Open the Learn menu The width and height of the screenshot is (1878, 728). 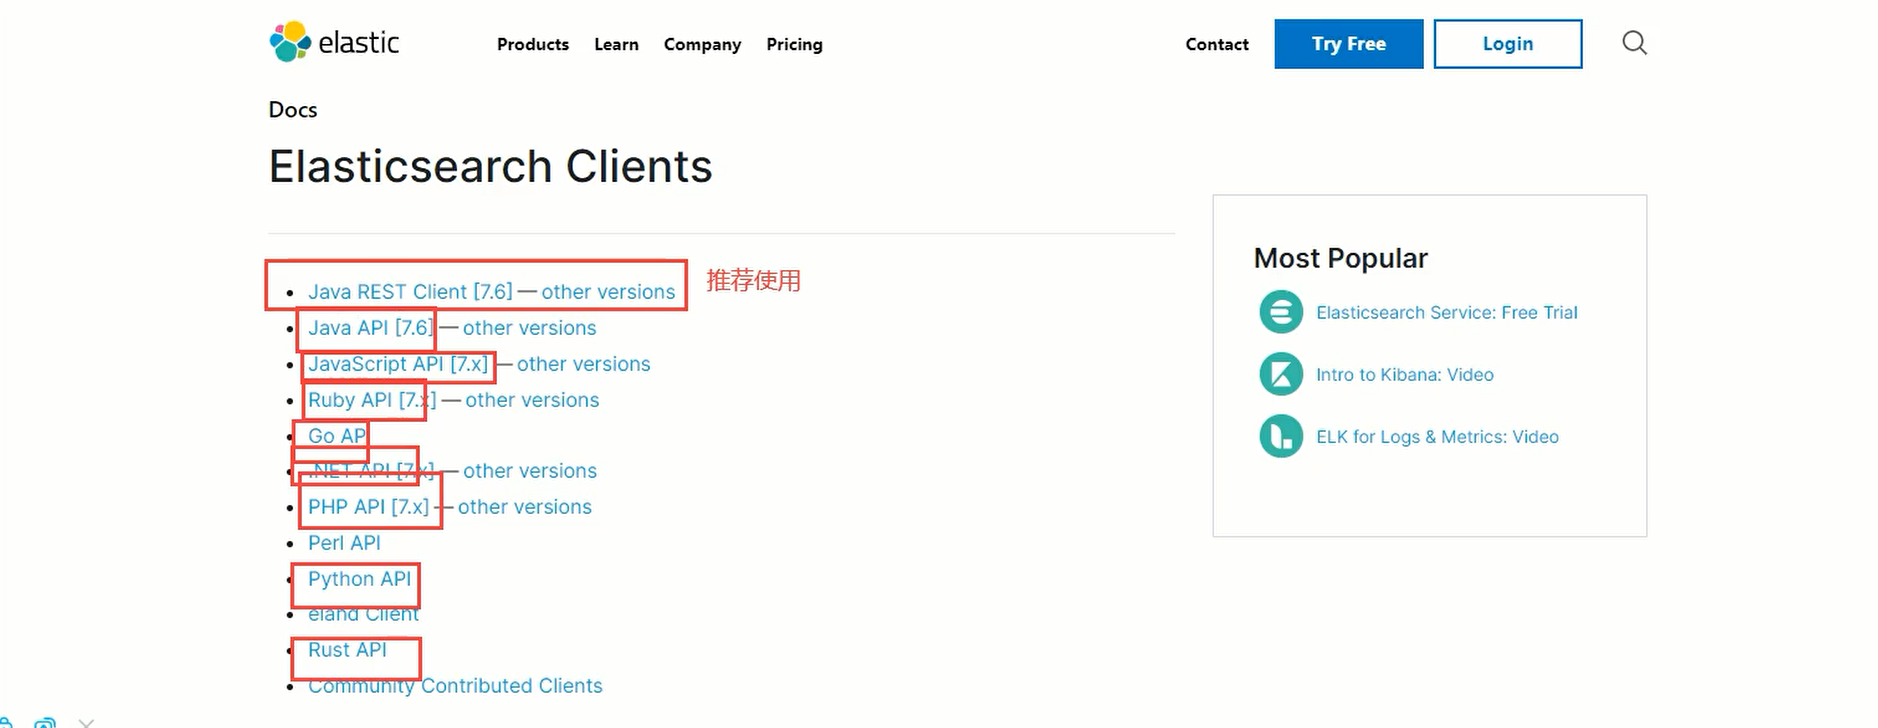tap(616, 44)
